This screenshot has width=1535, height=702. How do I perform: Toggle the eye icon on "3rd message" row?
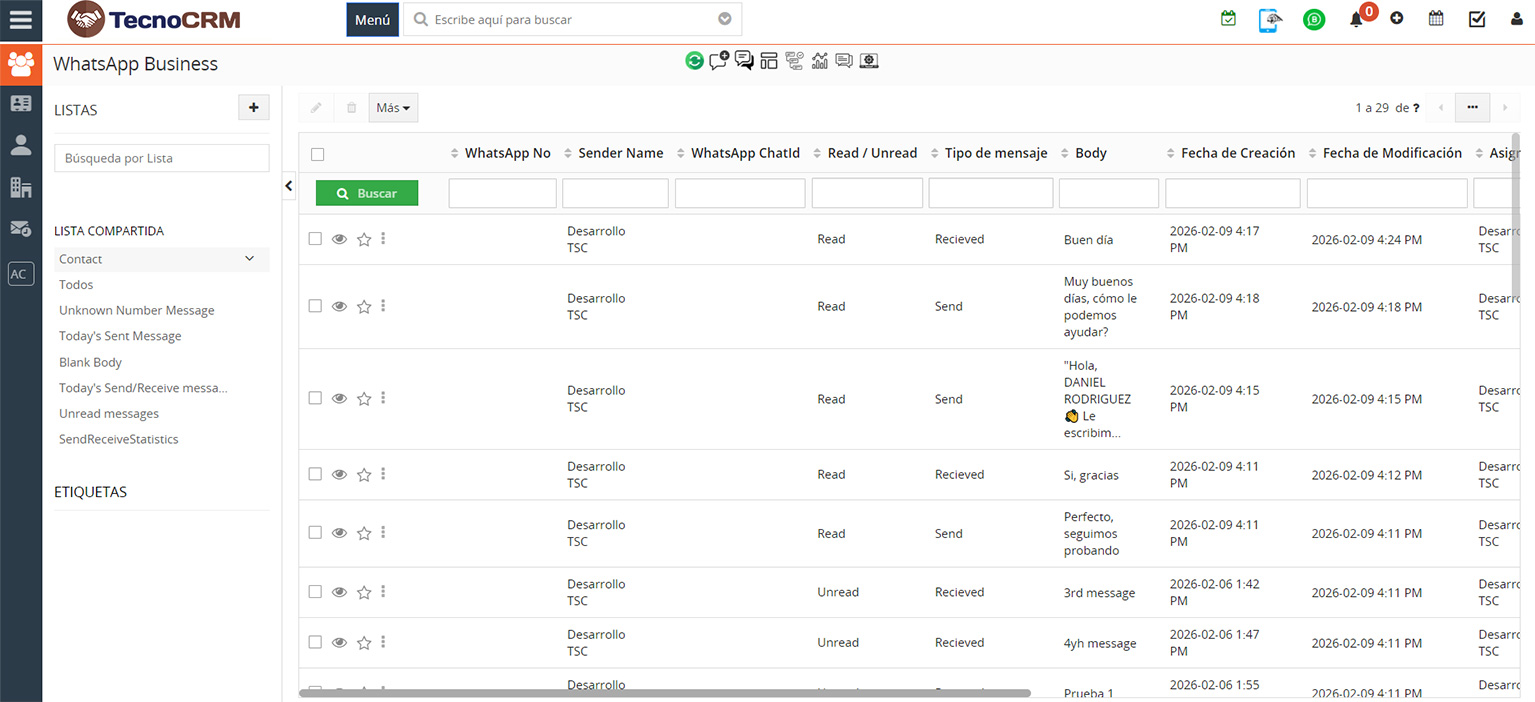click(x=339, y=592)
